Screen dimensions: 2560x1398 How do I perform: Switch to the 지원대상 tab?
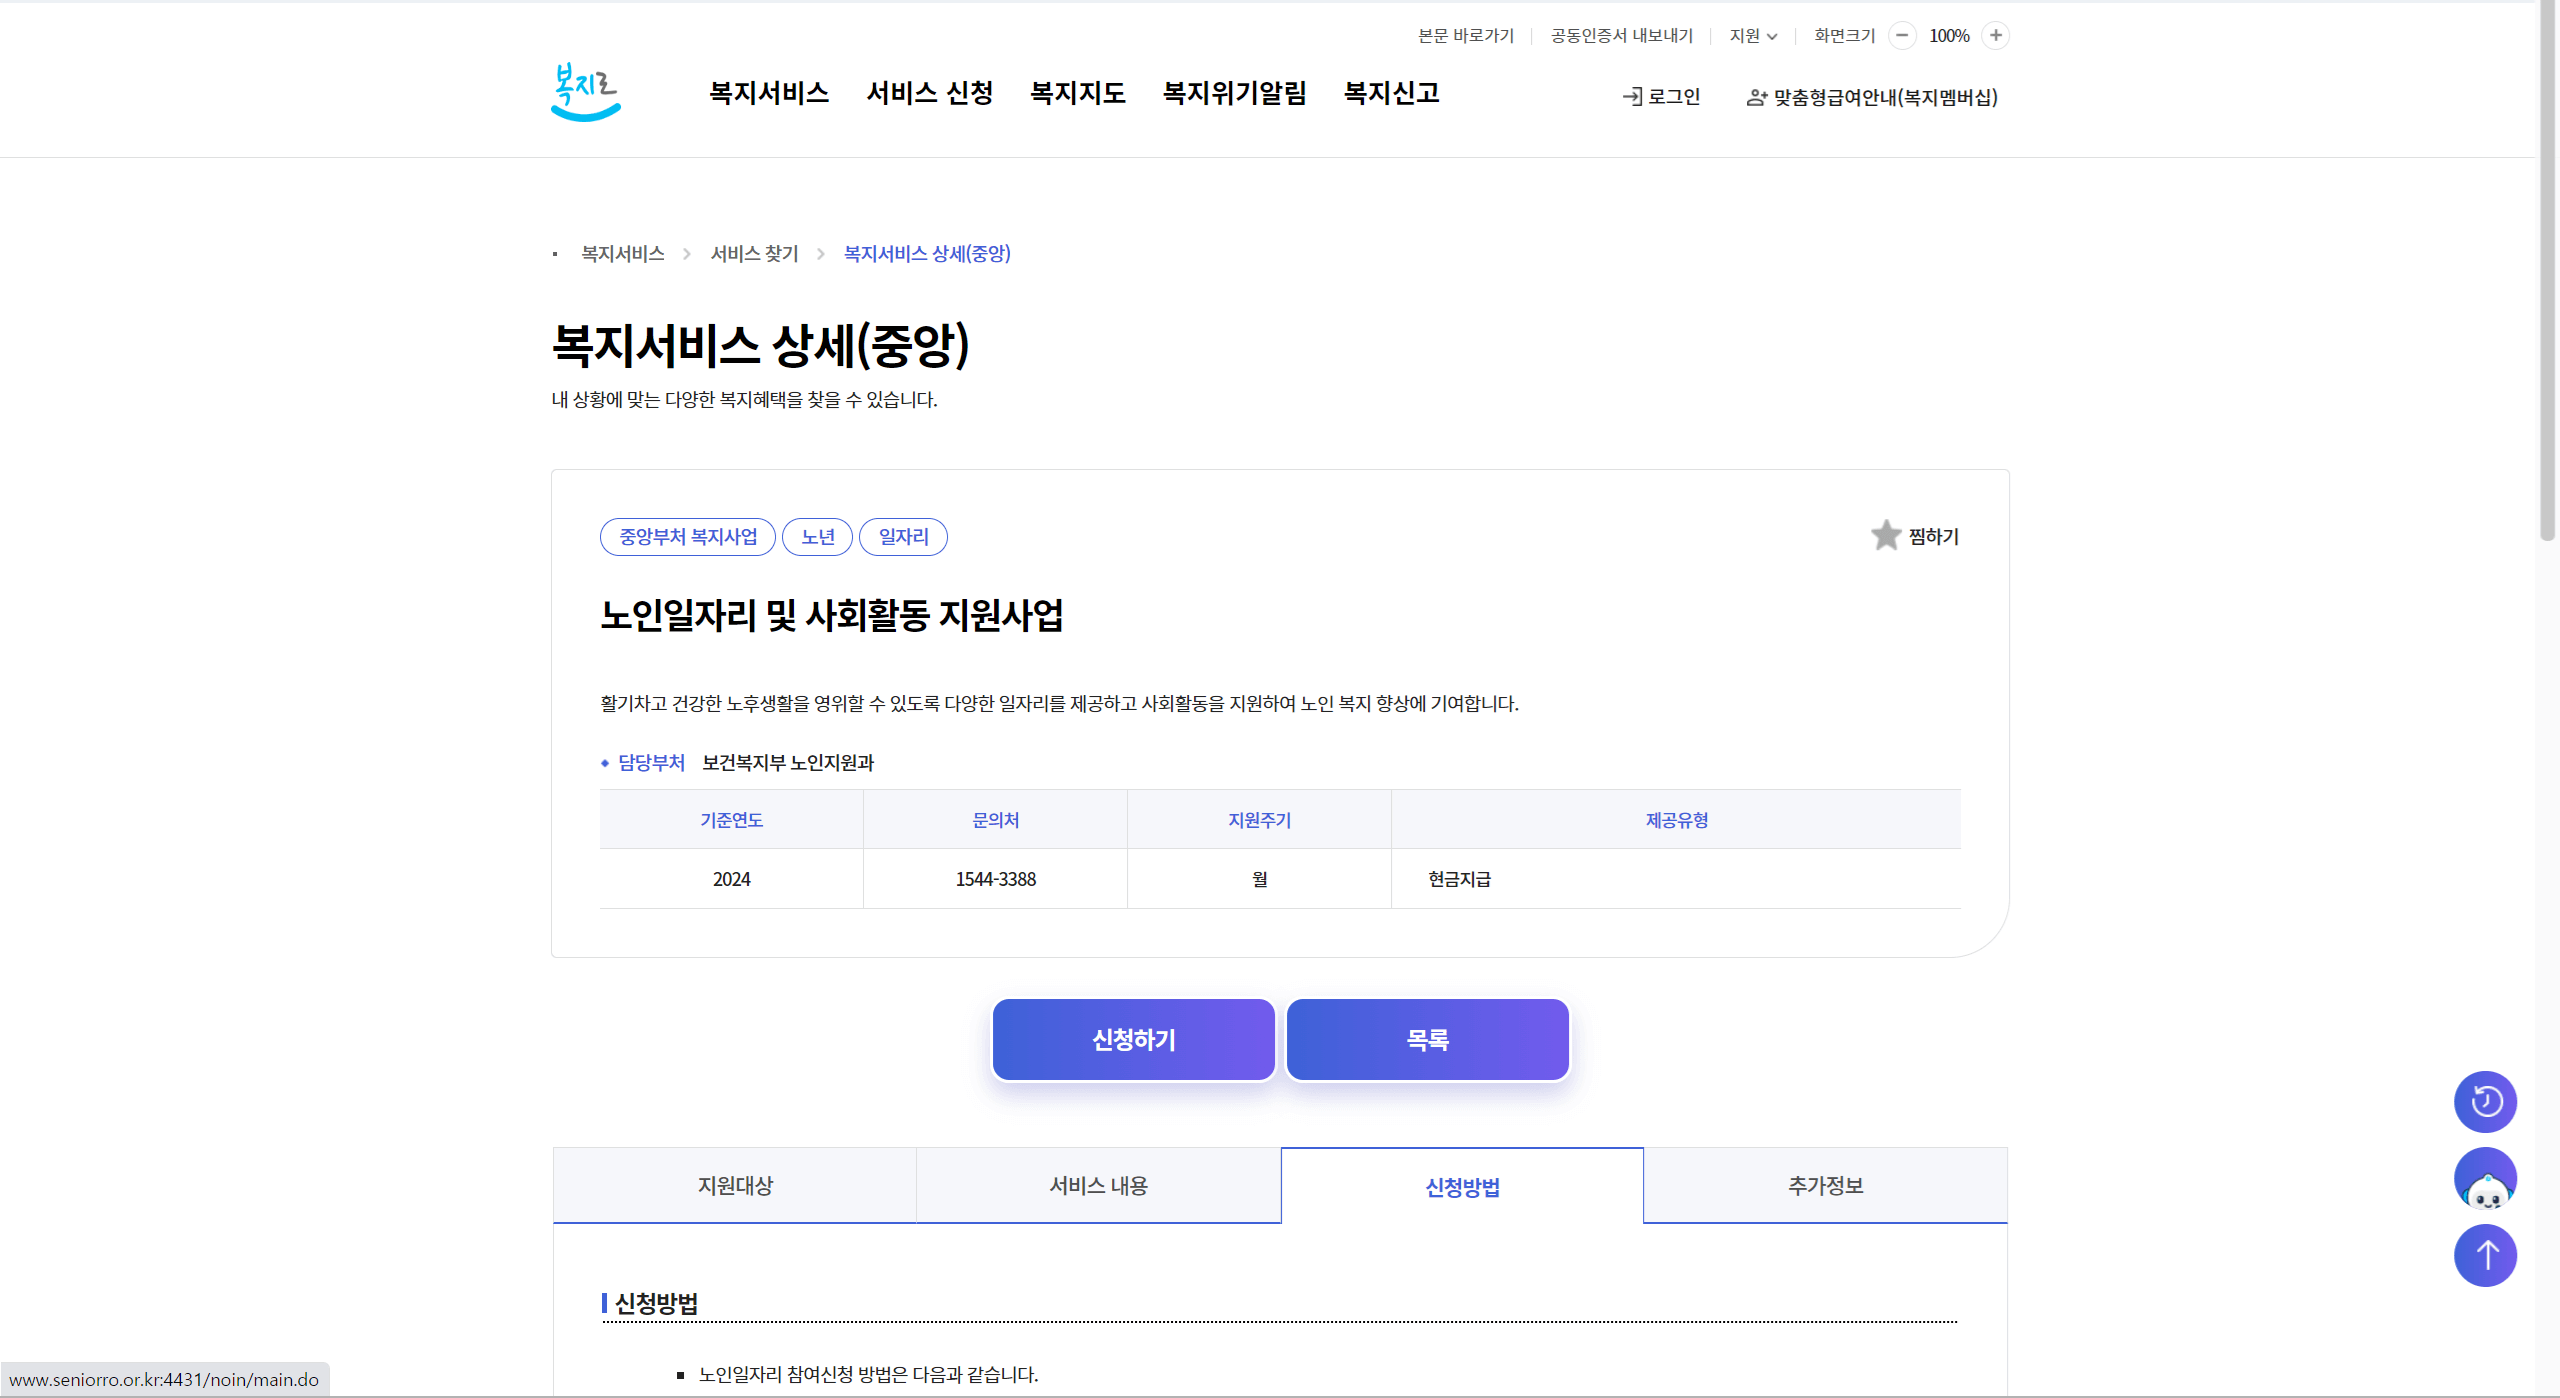(x=735, y=1185)
